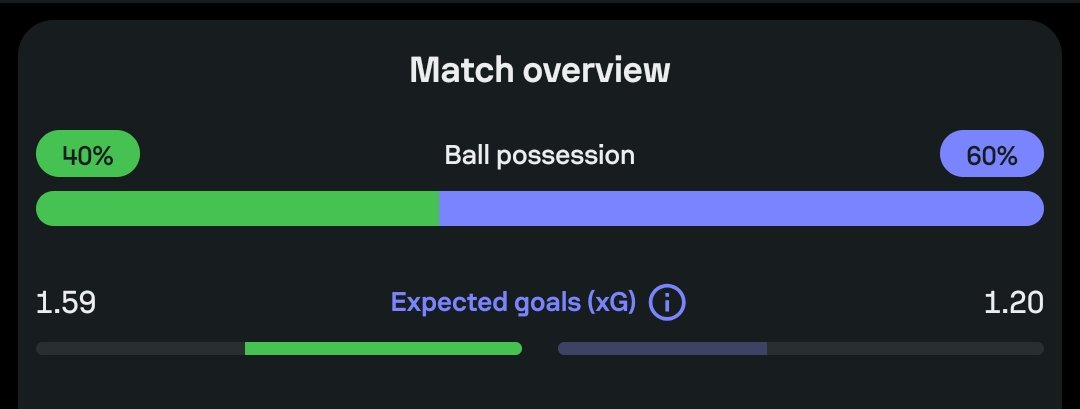Click the rounded right tip of green xG bar
Image resolution: width=1080 pixels, height=409 pixels.
[517, 348]
